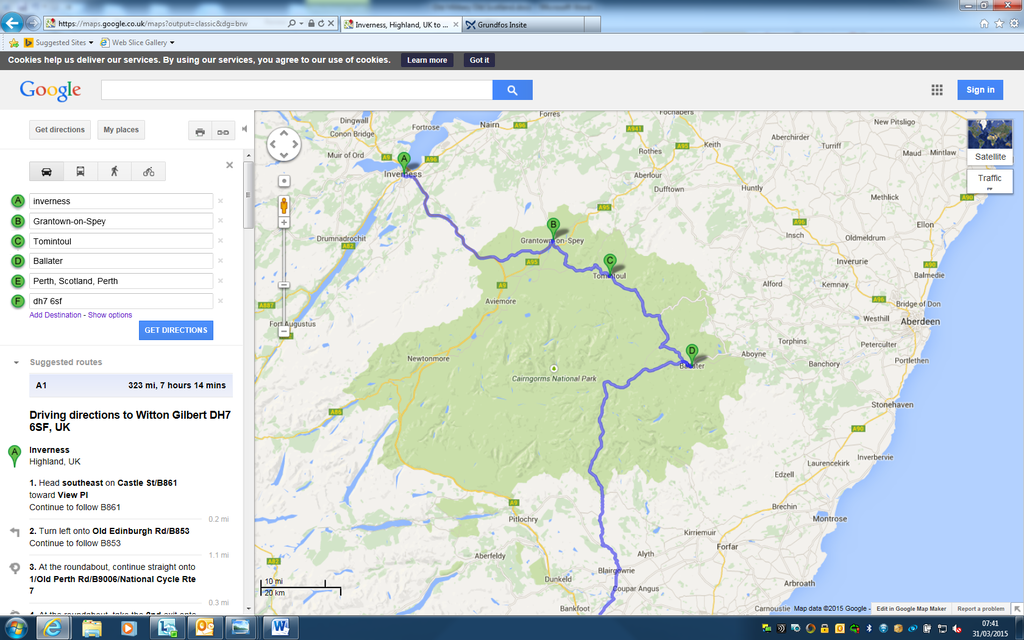Viewport: 1024px width, 640px height.
Task: Open the Google apps grid icon
Action: pos(937,90)
